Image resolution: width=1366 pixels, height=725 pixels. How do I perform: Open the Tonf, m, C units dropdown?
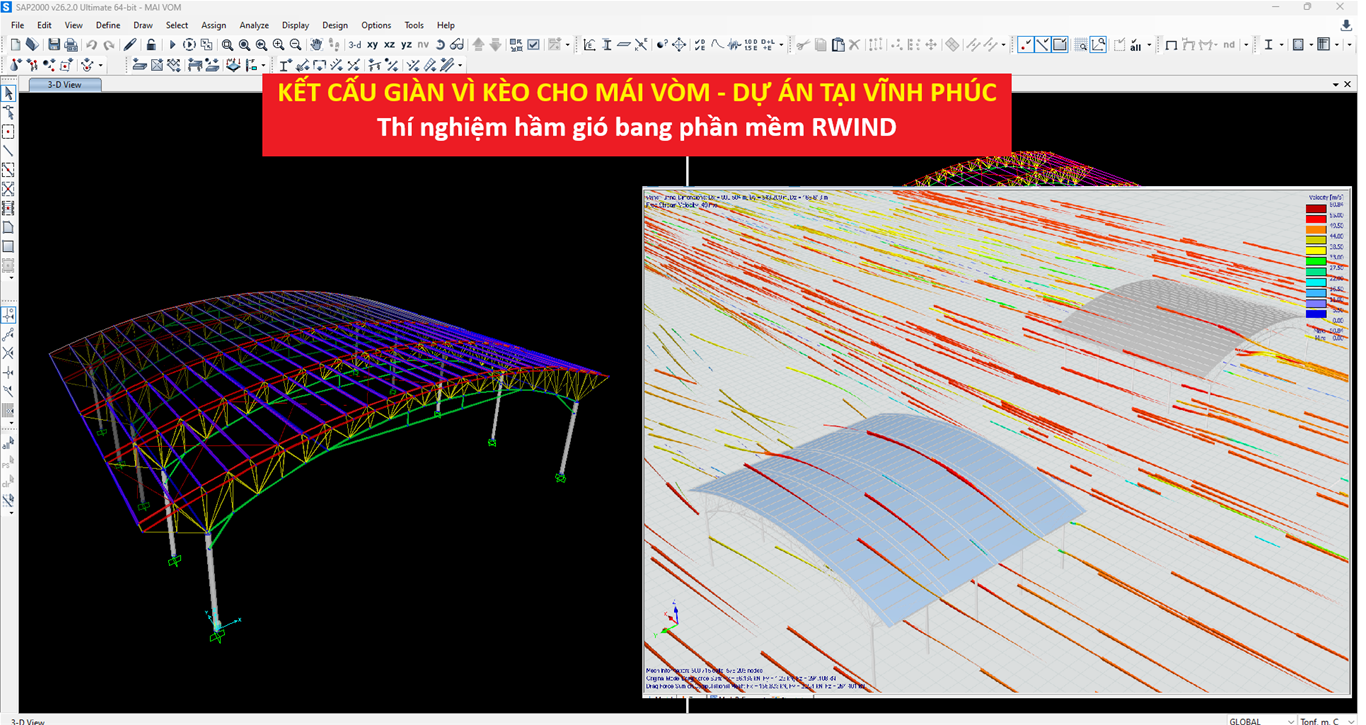(1326, 720)
